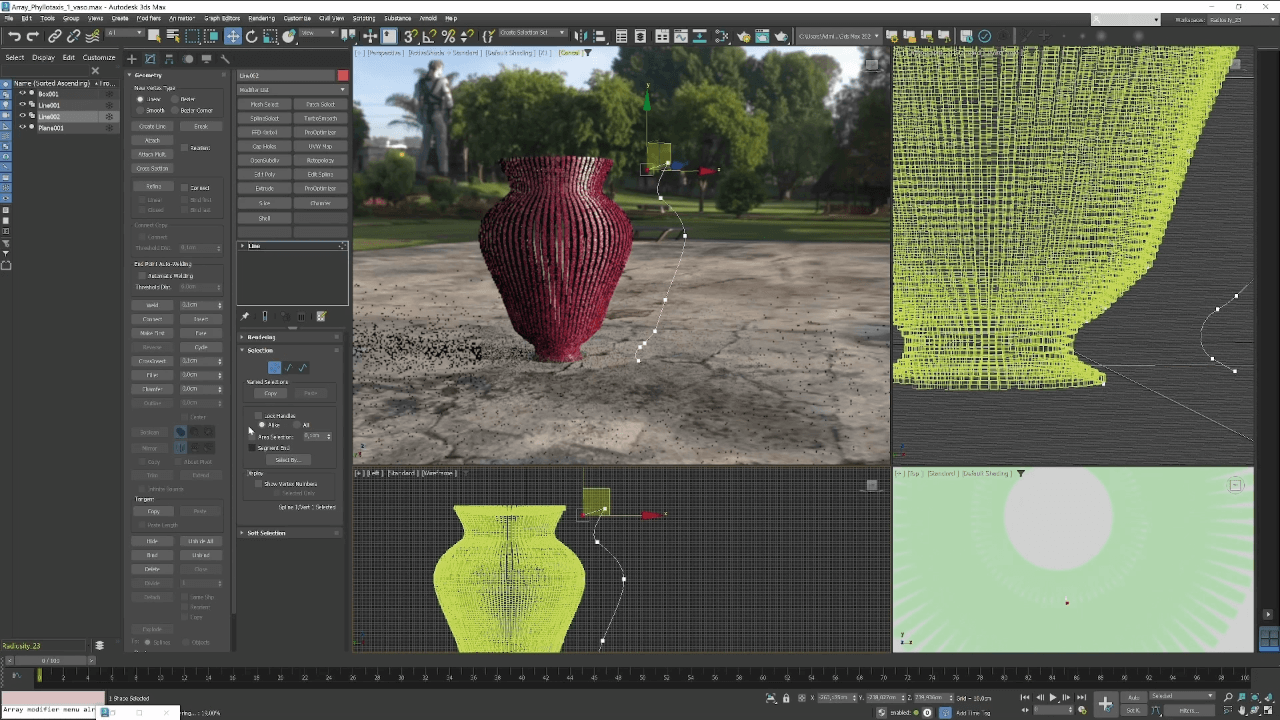Click the Redo arrow icon
The image size is (1280, 720).
pyautogui.click(x=33, y=36)
